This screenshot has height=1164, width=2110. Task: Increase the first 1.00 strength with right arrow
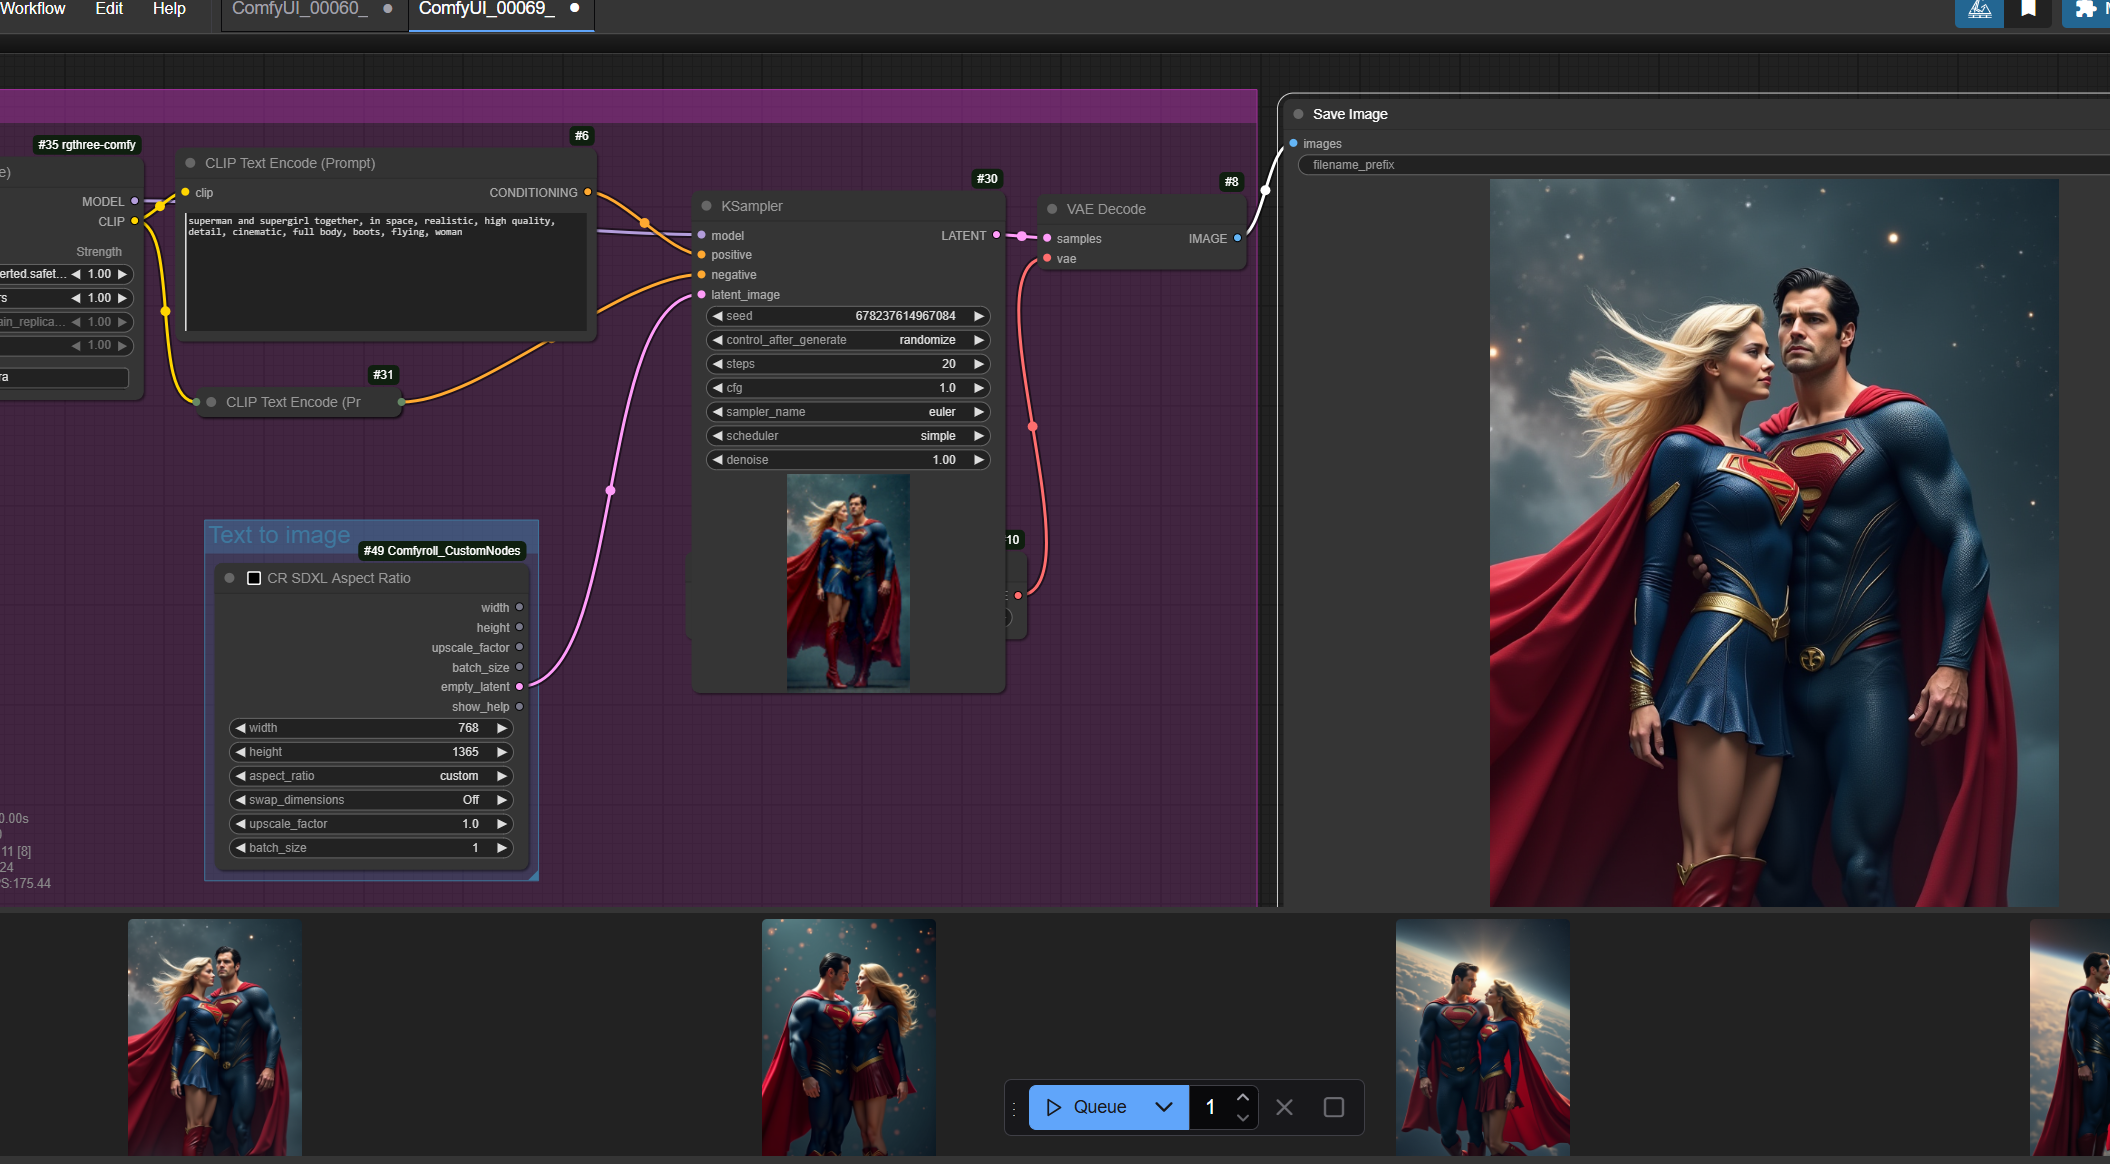coord(122,274)
